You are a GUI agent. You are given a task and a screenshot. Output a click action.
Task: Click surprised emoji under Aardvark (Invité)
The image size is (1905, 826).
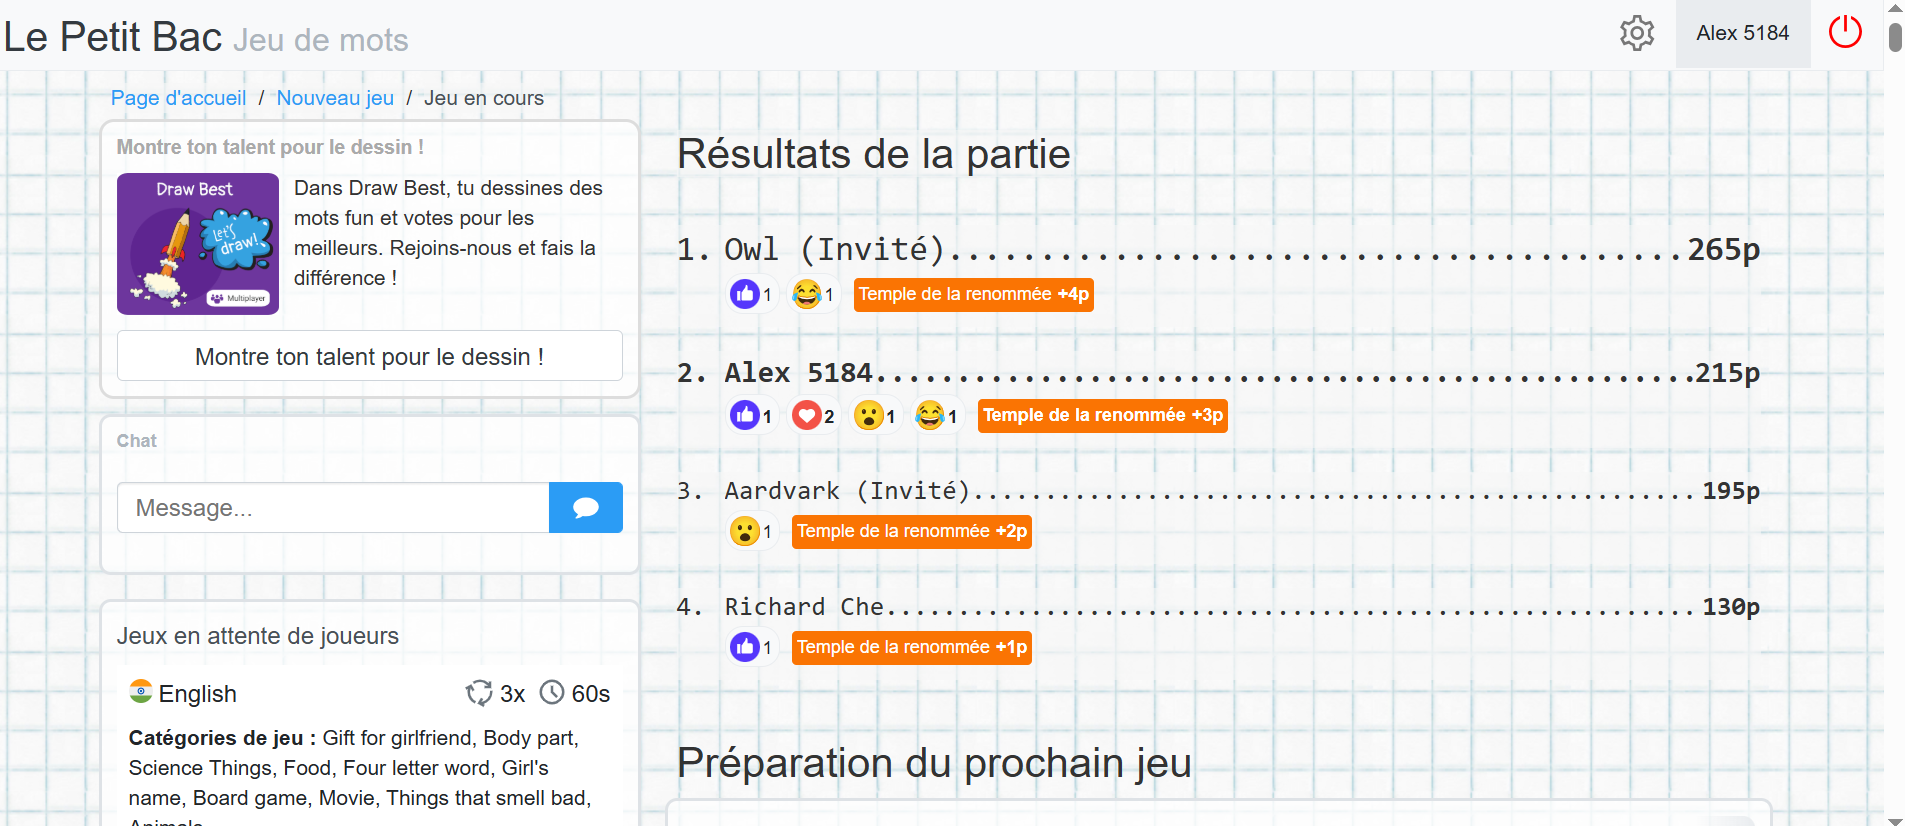tap(752, 531)
